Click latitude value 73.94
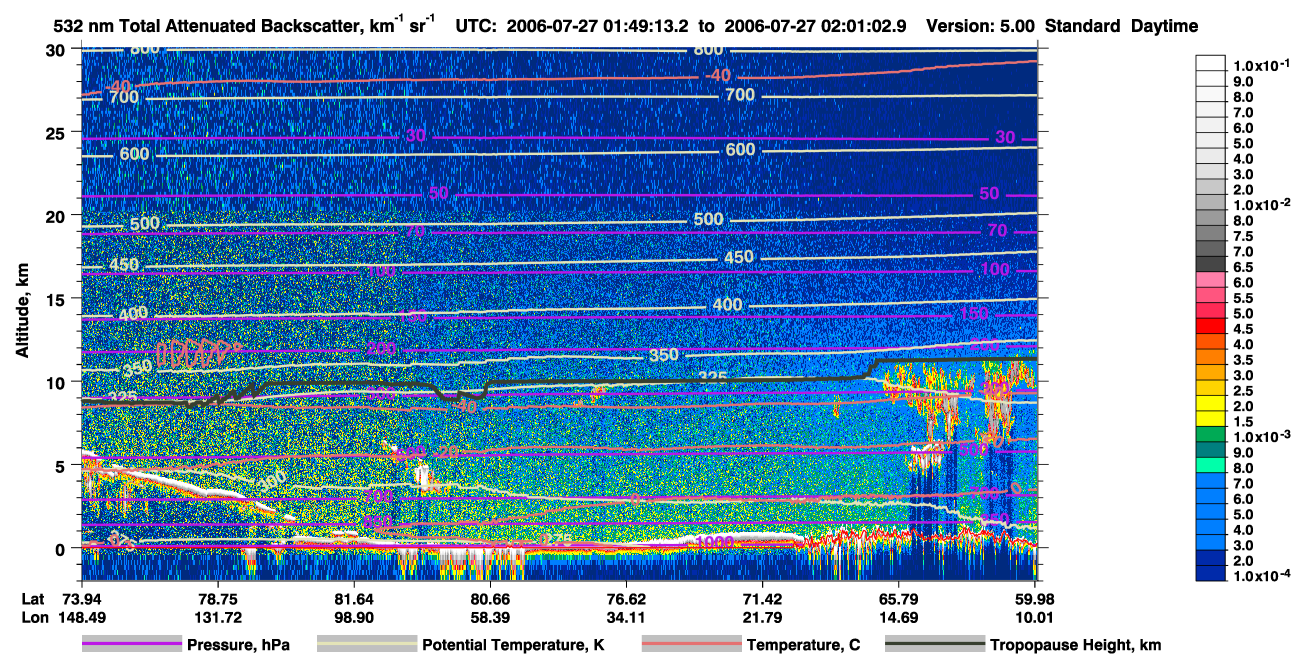 click(x=82, y=599)
